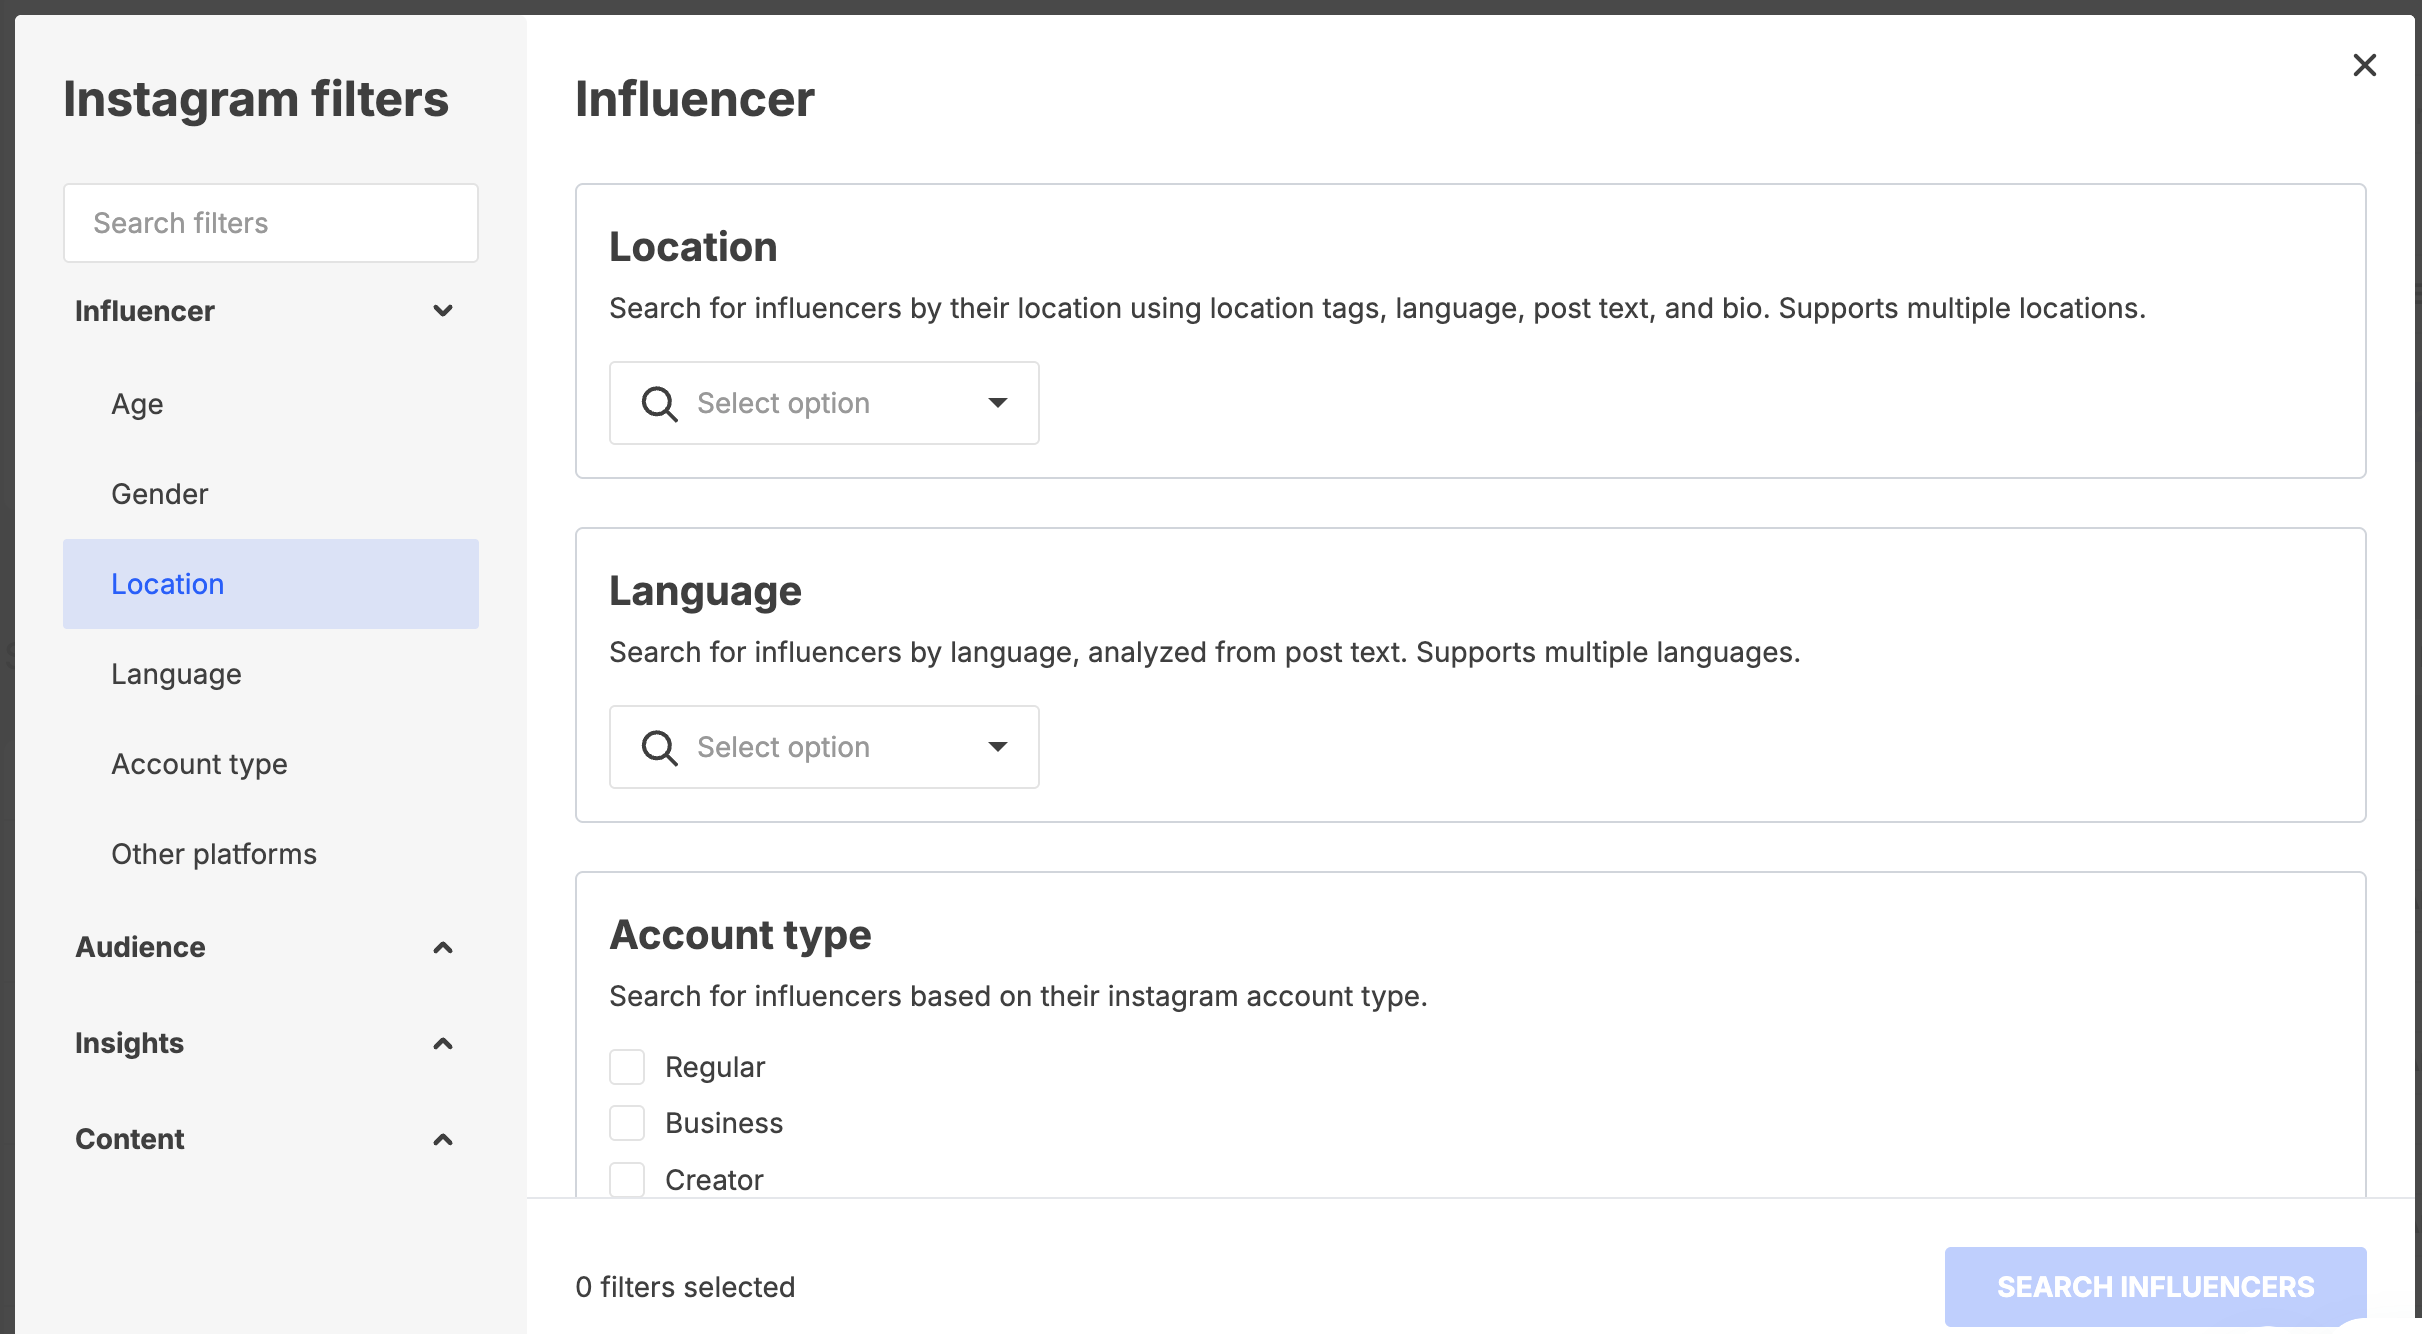Screen dimensions: 2422x1334
Task: Click the '0 filters selected' status text
Action: pyautogui.click(x=685, y=1287)
